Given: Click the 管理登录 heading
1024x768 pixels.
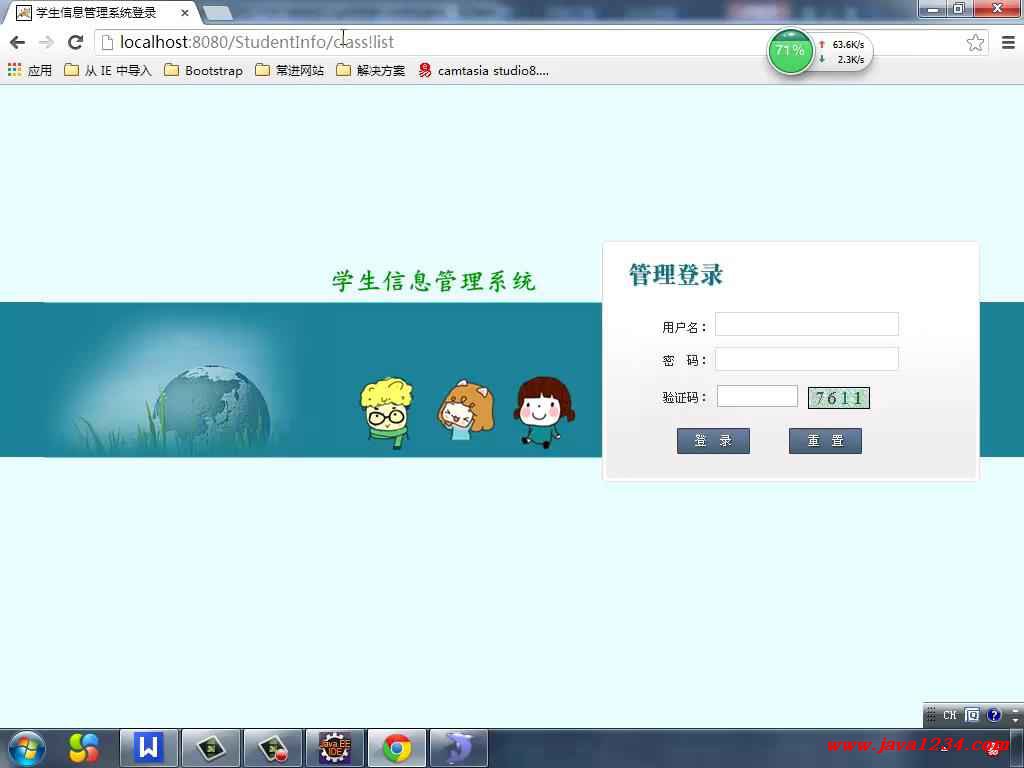Looking at the screenshot, I should tap(676, 274).
